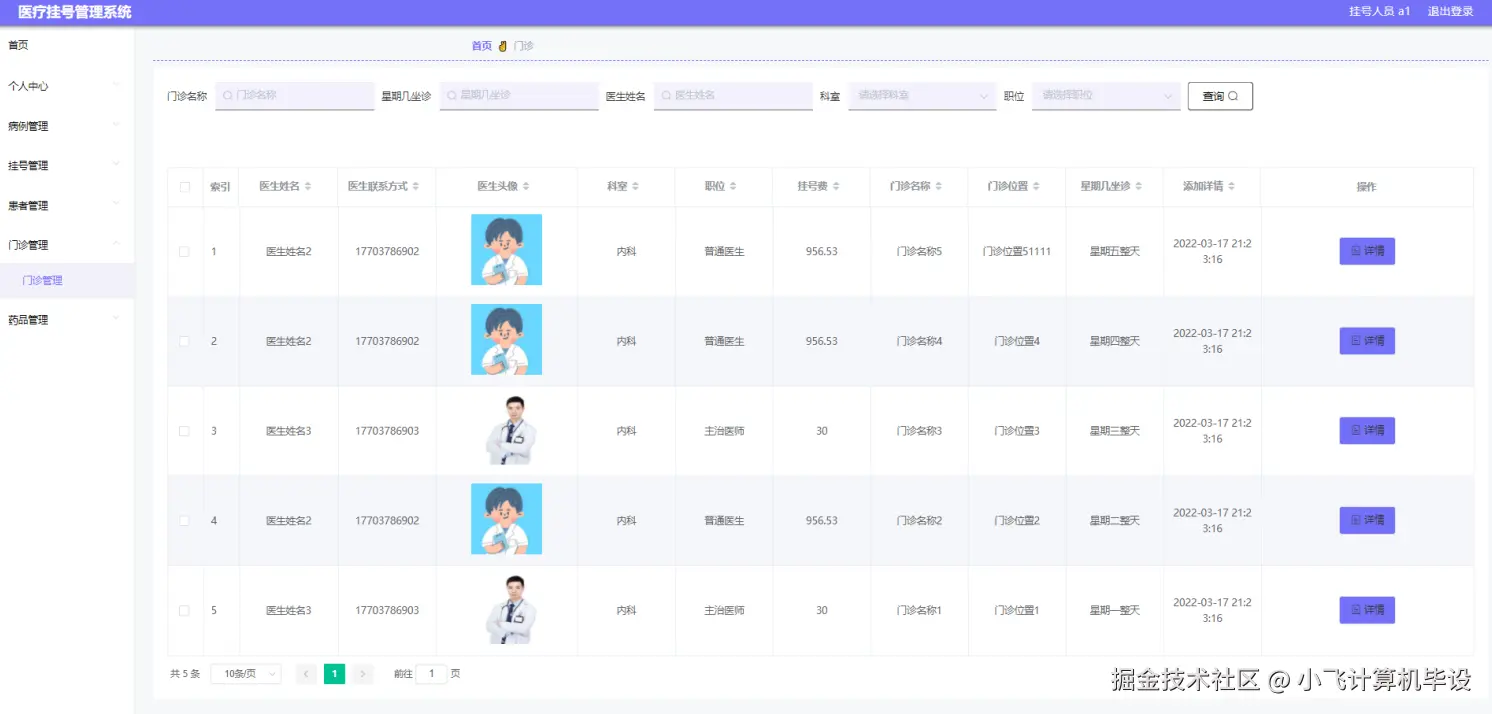Viewport: 1492px width, 714px height.
Task: Sort by 星期几坐诊 column arrows
Action: (1138, 187)
